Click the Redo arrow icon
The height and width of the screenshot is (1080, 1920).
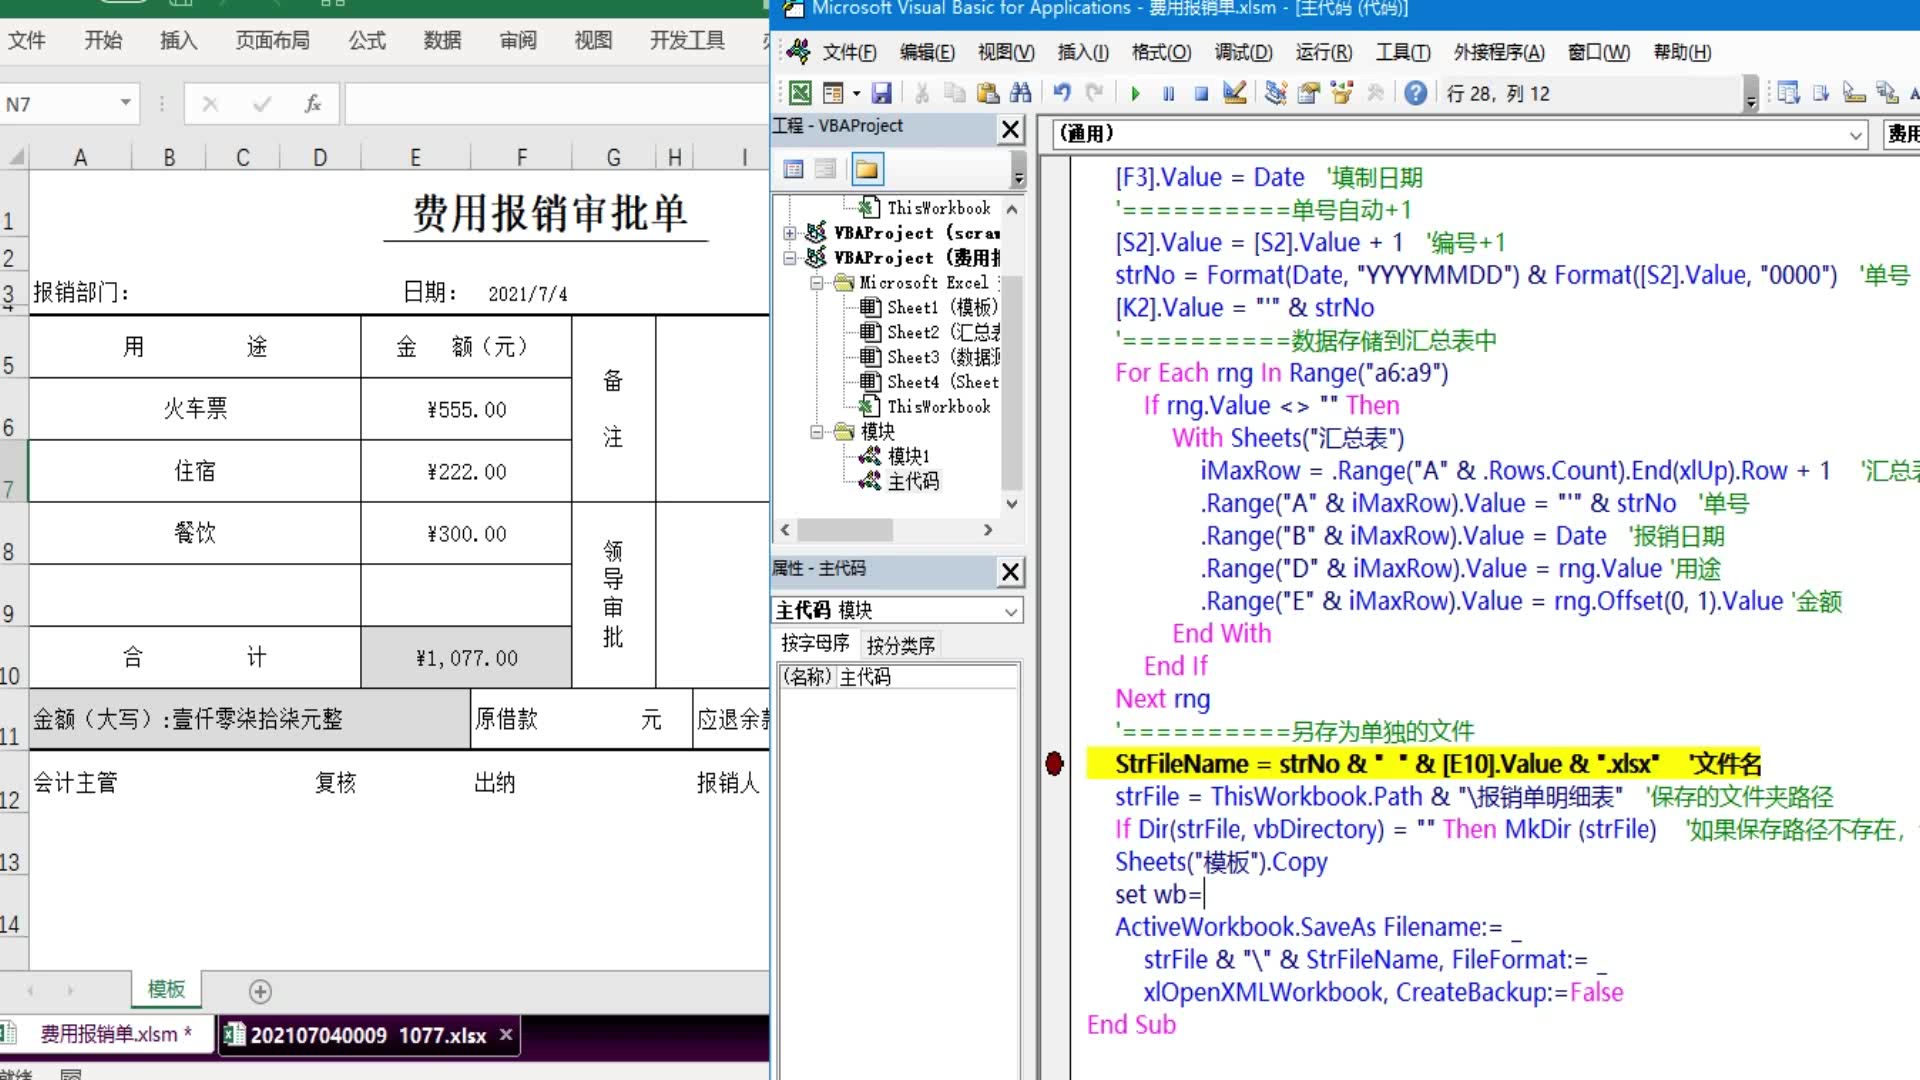click(1095, 93)
